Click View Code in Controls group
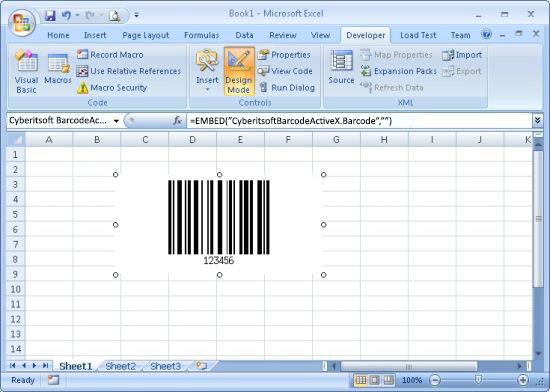The height and width of the screenshot is (392, 550). [x=285, y=71]
